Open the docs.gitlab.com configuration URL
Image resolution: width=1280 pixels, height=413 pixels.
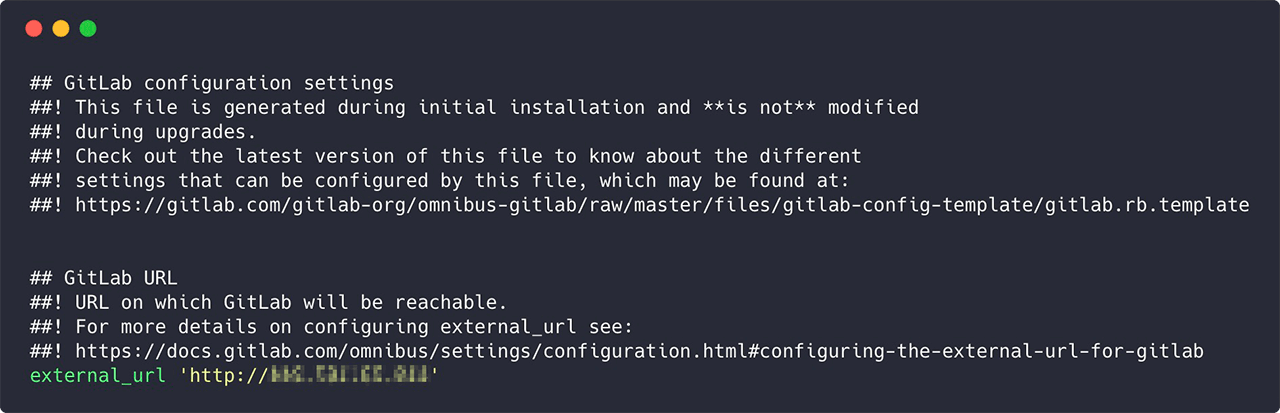(640, 351)
